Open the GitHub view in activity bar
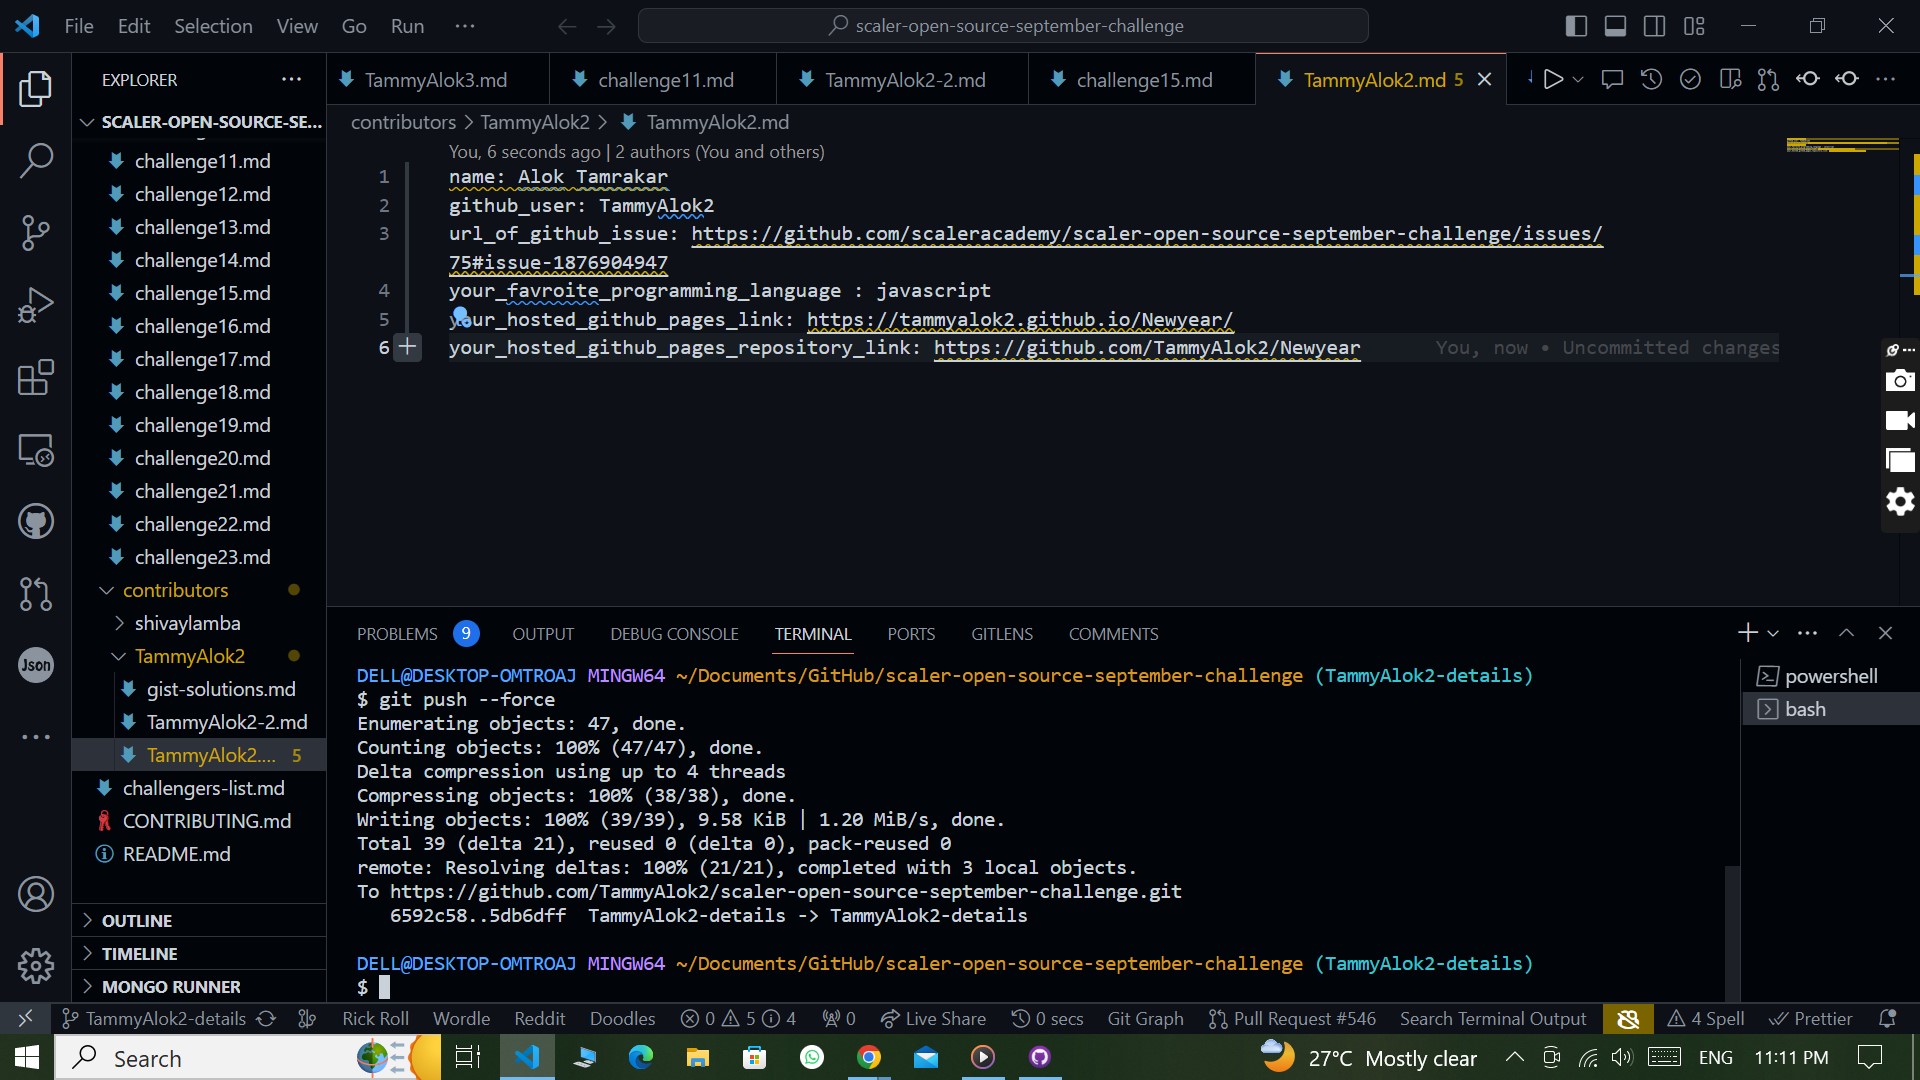1920x1080 pixels. click(x=36, y=520)
